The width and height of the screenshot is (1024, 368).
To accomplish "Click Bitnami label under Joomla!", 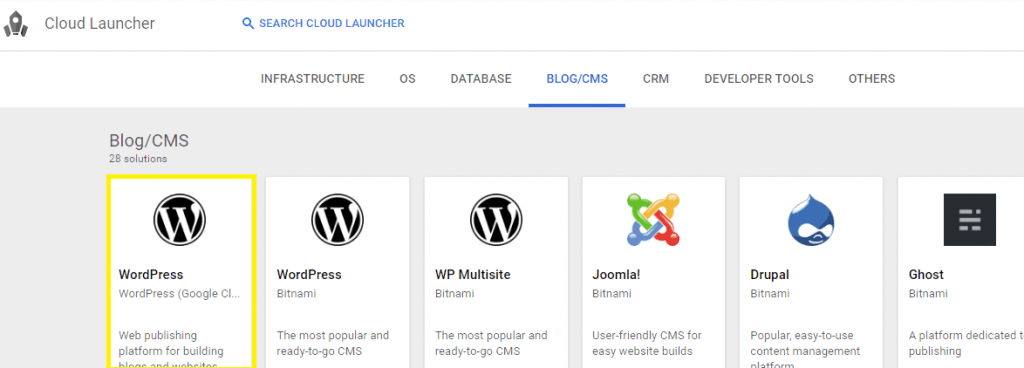I will (x=612, y=294).
